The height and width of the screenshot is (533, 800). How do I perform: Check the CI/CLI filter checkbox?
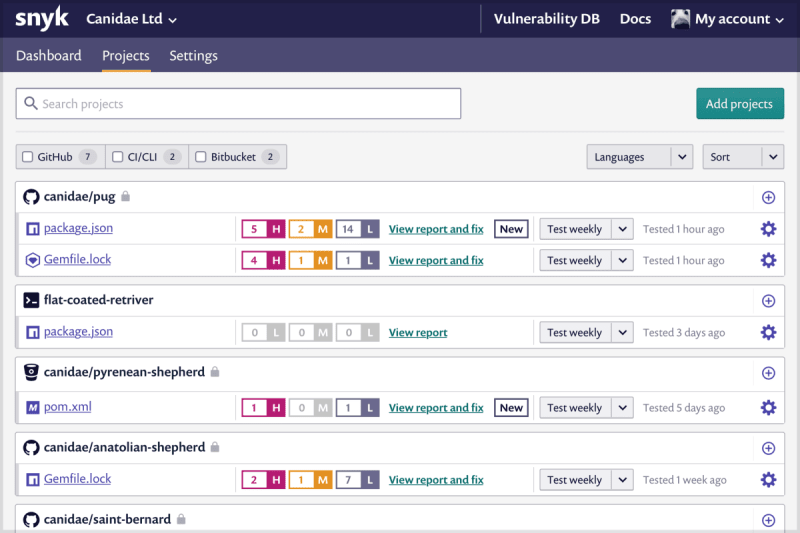point(117,157)
